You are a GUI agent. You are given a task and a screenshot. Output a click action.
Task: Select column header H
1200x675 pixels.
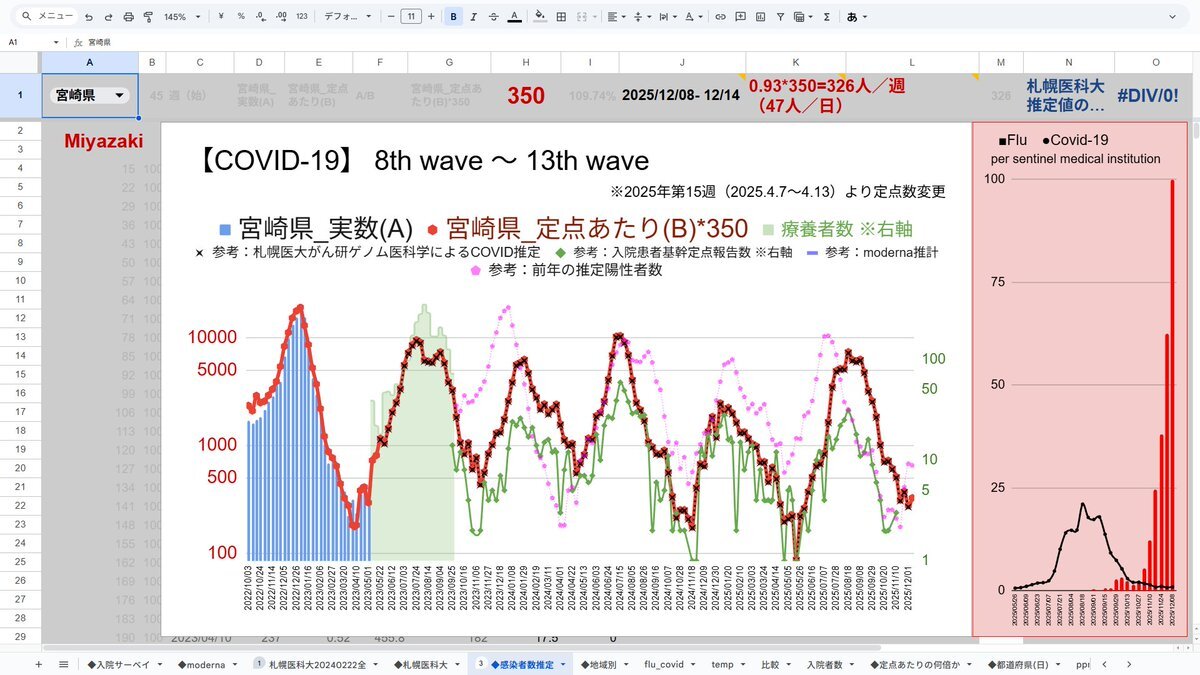click(x=526, y=63)
